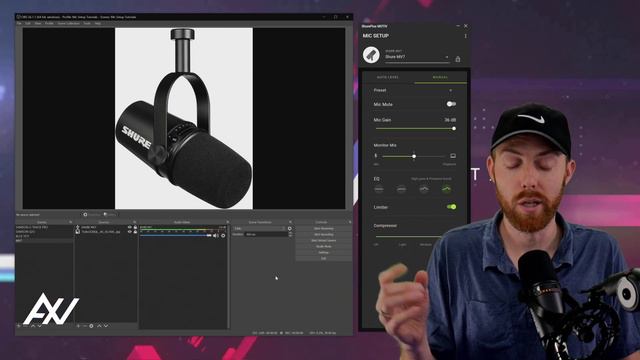The height and width of the screenshot is (360, 640).
Task: Open the View menu in OBS
Action: click(38, 23)
